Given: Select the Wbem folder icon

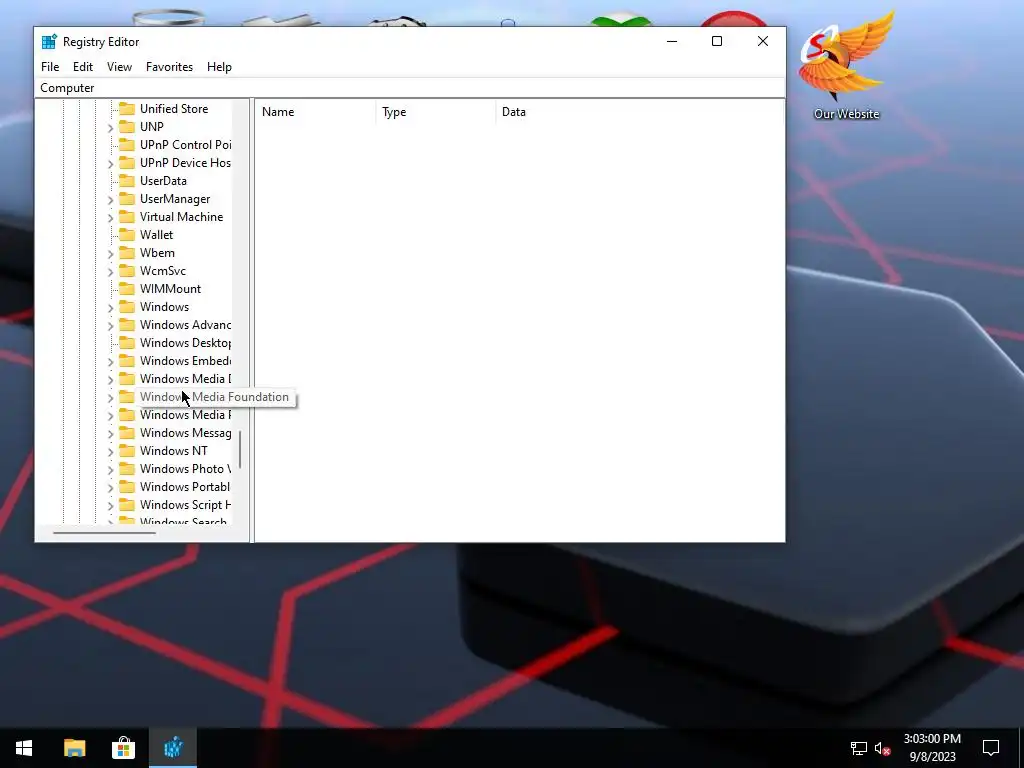Looking at the screenshot, I should (x=127, y=253).
